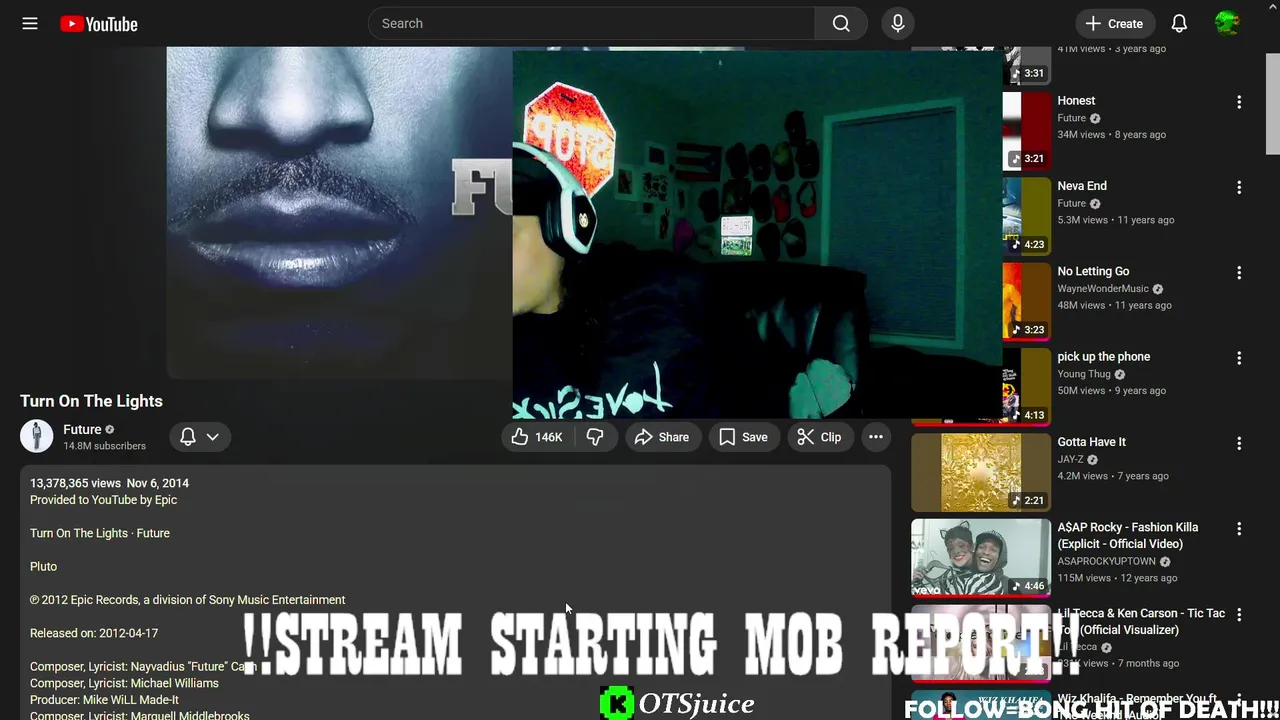Click 13,378,365 views text

(75, 483)
